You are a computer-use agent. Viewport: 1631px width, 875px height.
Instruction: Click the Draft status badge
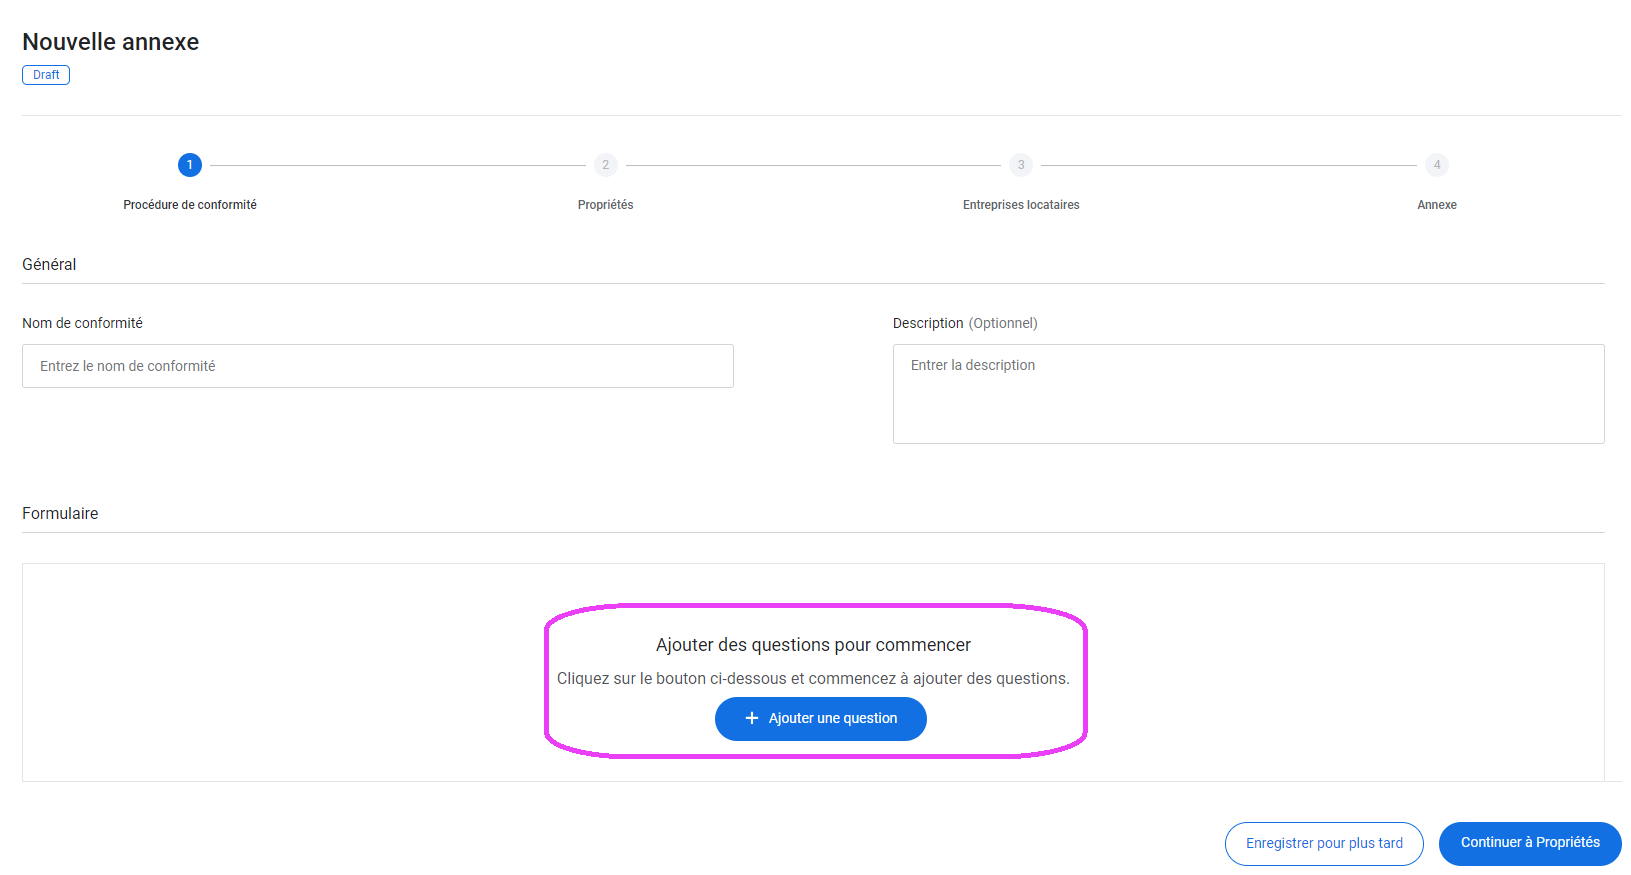coord(46,75)
